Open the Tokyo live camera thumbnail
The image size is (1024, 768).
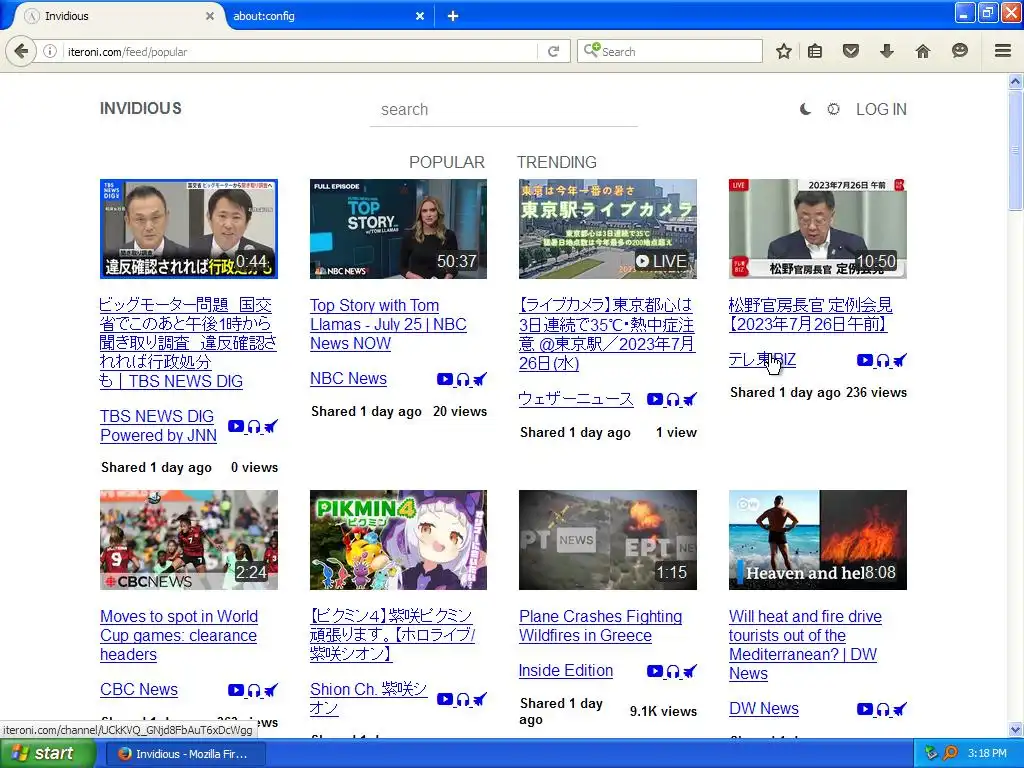coord(608,229)
